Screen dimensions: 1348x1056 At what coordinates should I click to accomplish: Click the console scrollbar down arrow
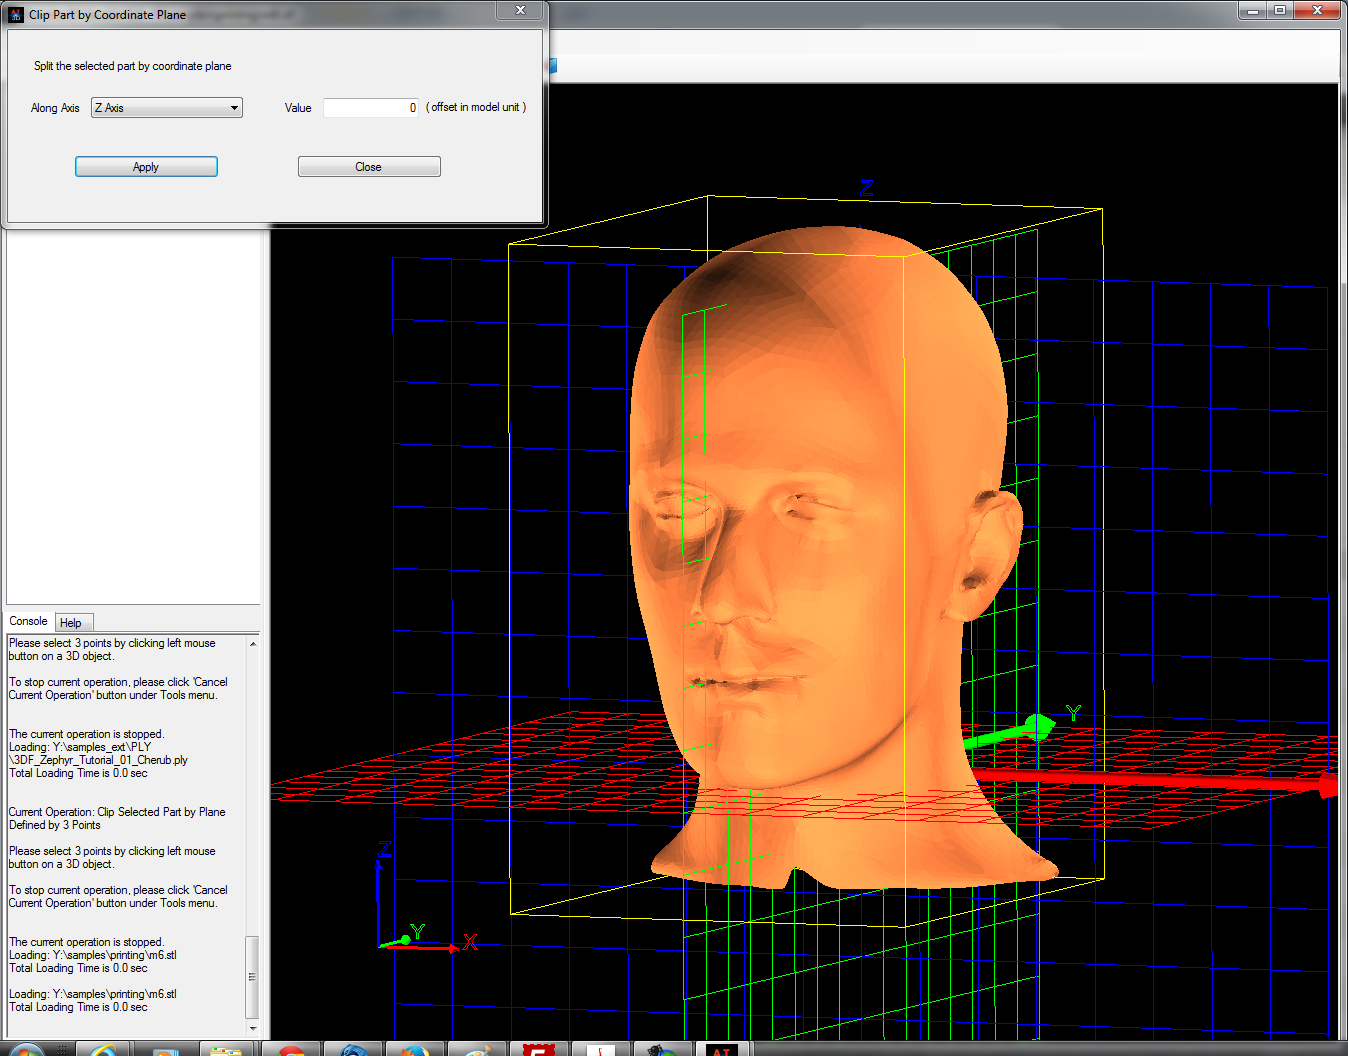pyautogui.click(x=252, y=1028)
